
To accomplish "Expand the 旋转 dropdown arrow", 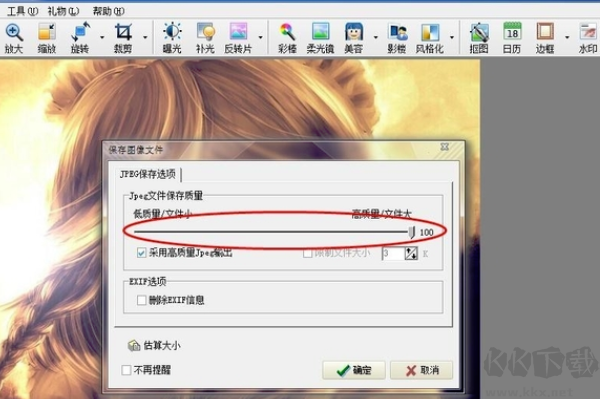I will click(102, 37).
